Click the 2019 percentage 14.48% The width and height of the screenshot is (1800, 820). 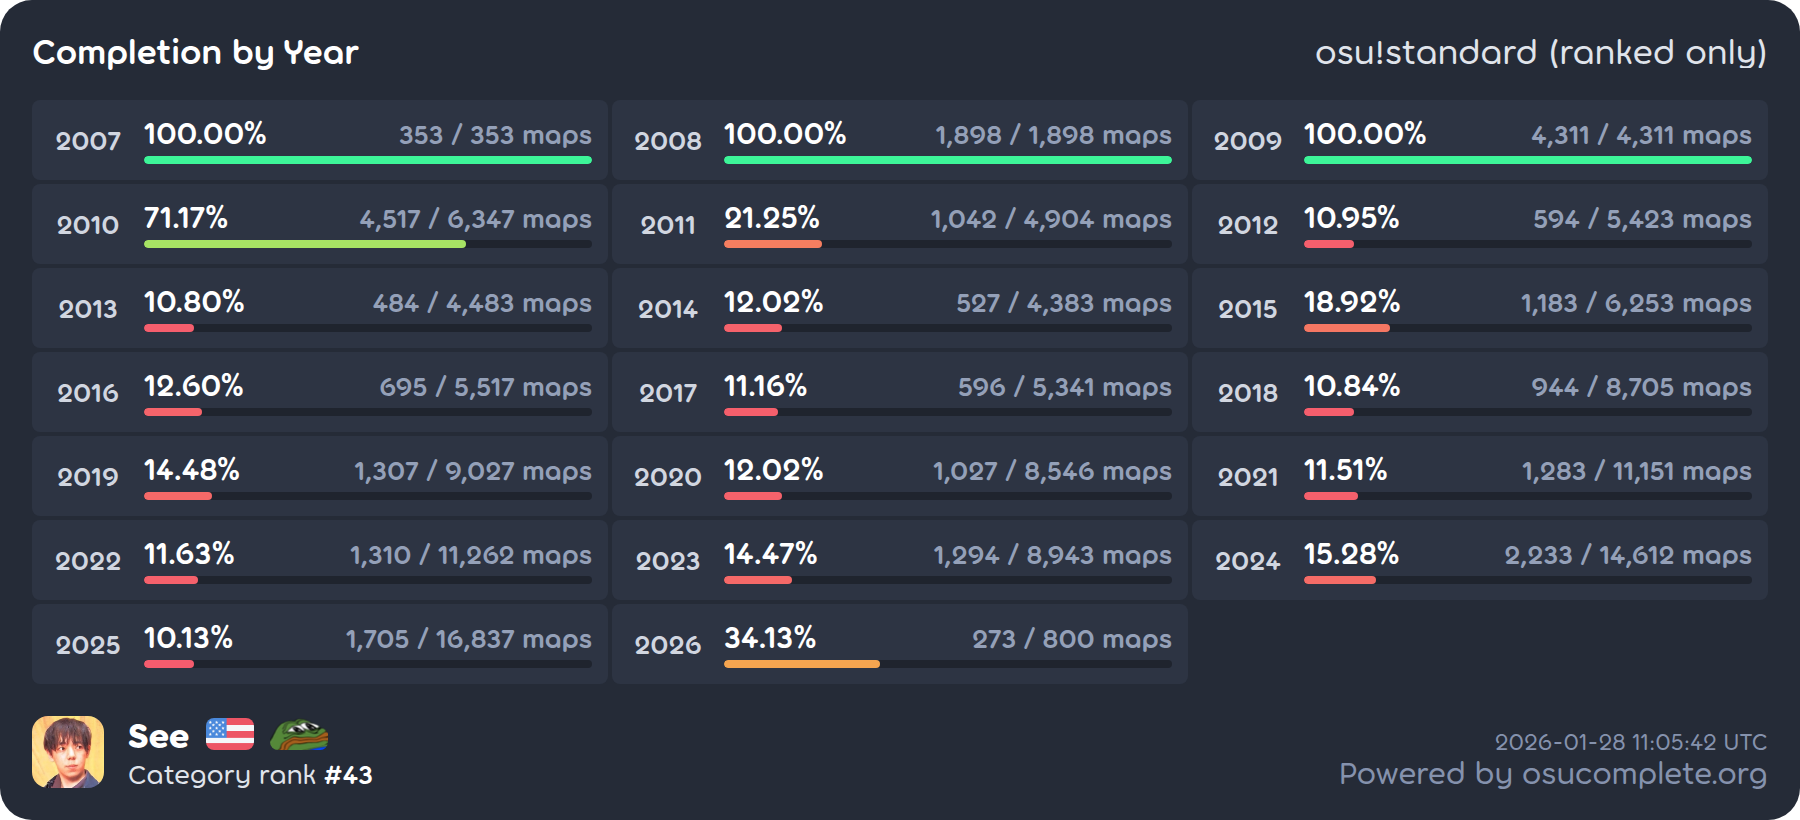(x=191, y=470)
